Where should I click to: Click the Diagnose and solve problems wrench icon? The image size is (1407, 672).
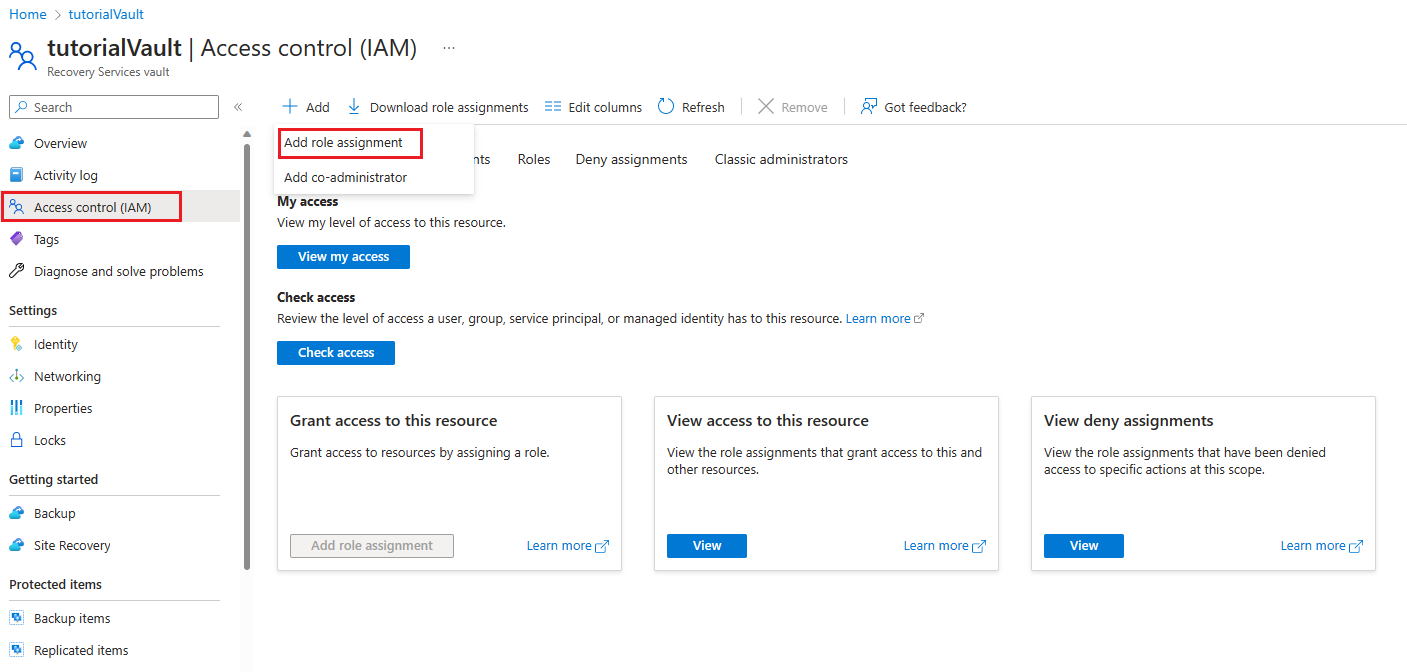(x=16, y=271)
